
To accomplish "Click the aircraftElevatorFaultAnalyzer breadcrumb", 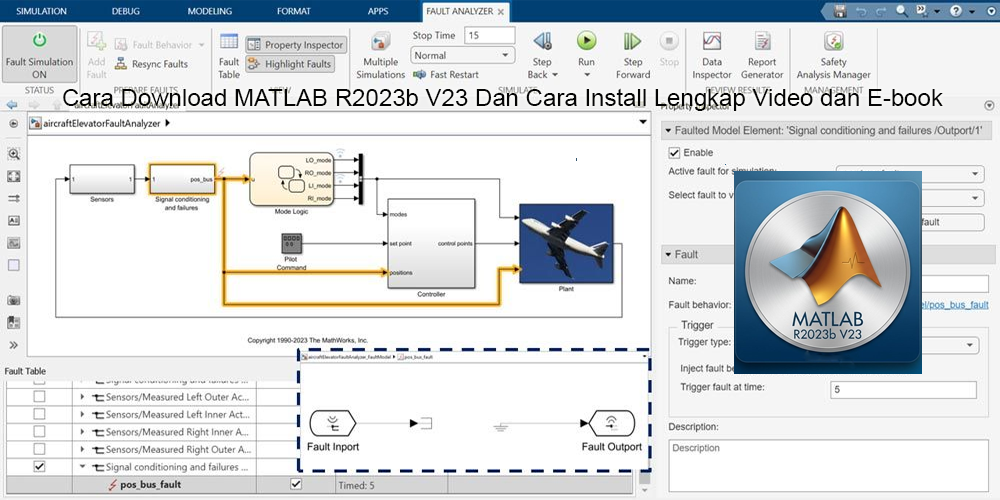I will [103, 124].
